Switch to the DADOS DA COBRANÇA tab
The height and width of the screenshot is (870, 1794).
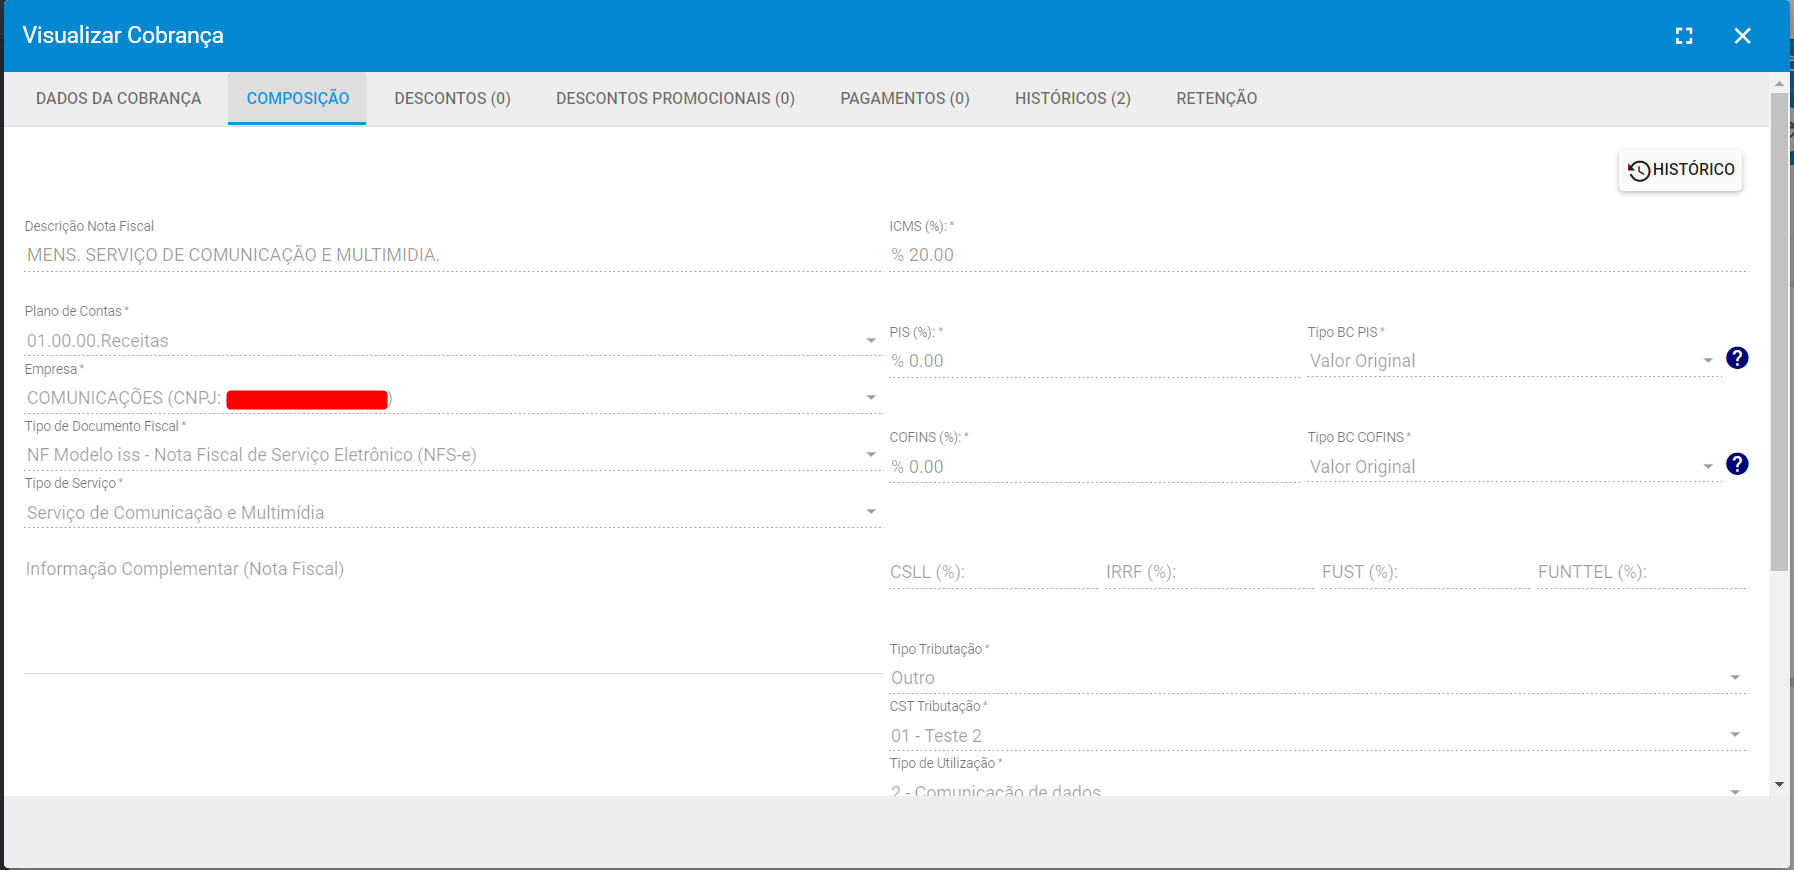pyautogui.click(x=119, y=98)
